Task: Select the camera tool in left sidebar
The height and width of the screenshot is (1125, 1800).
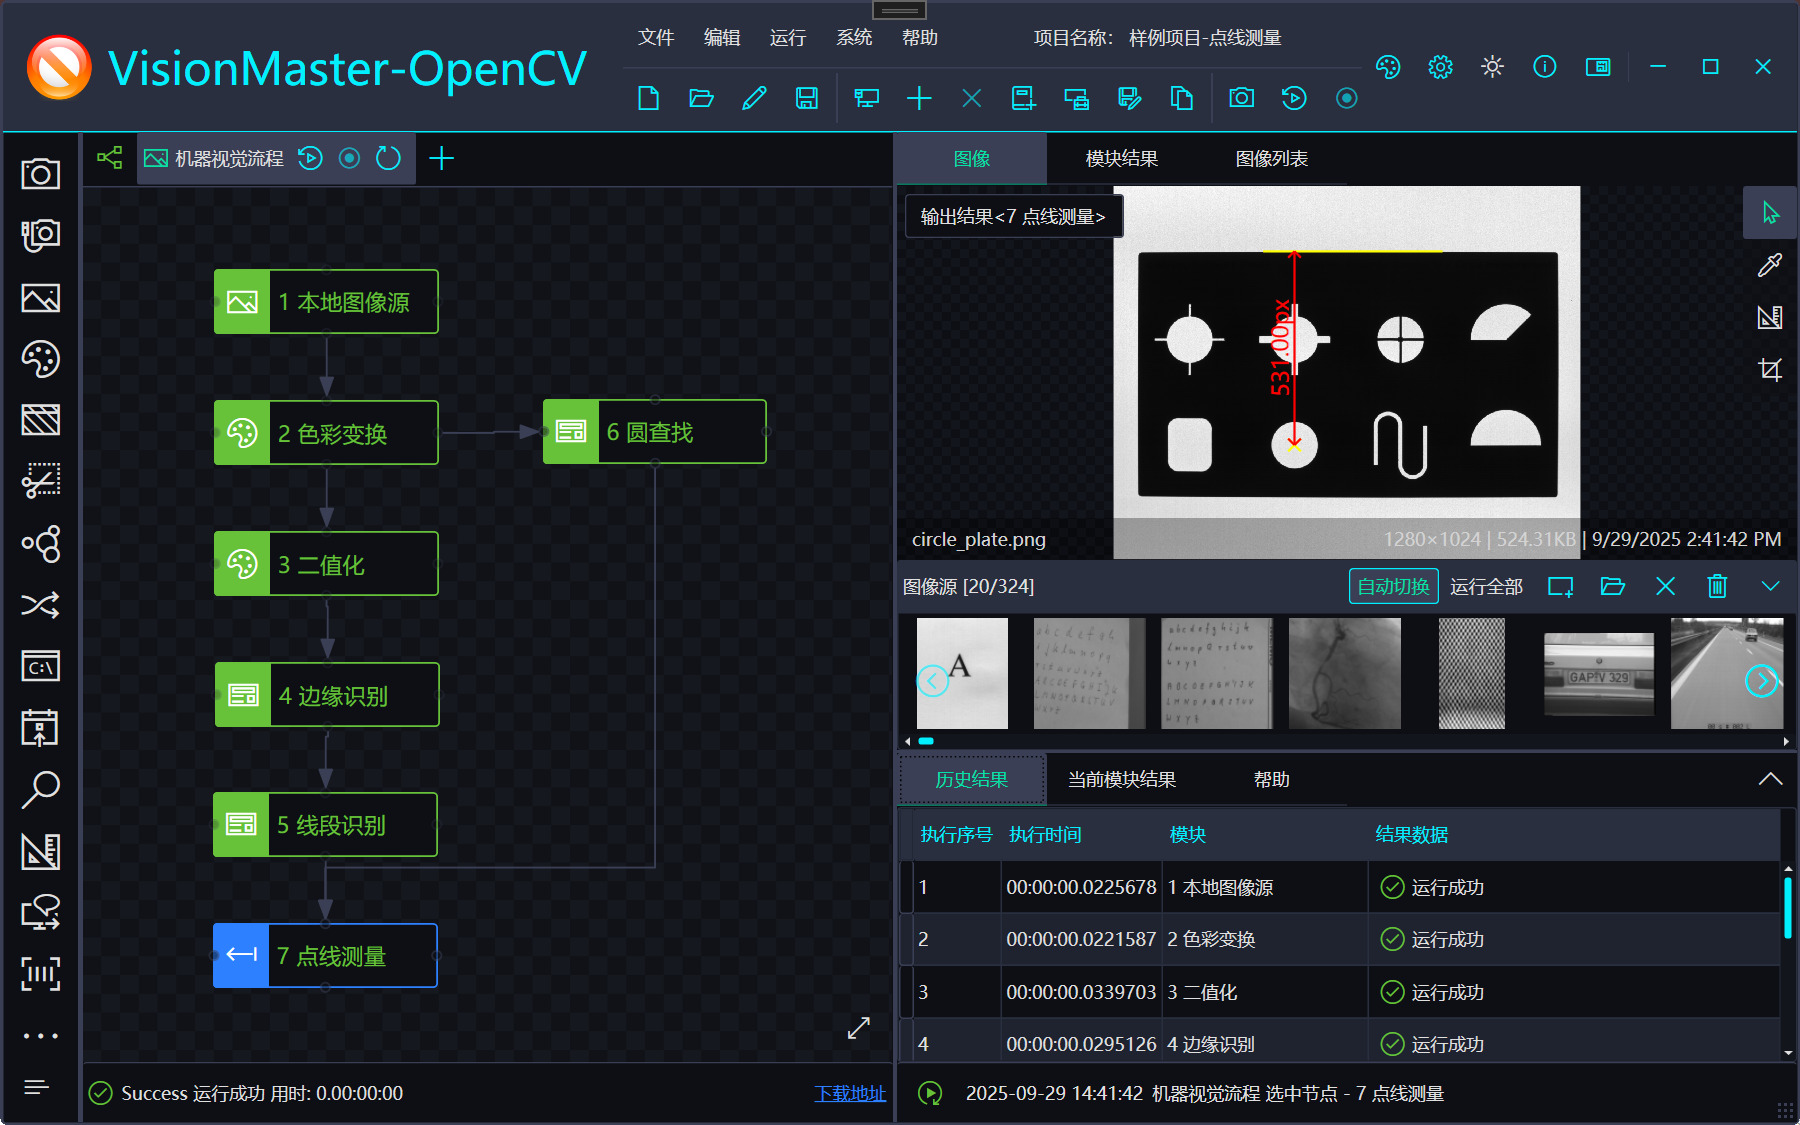Action: point(41,174)
